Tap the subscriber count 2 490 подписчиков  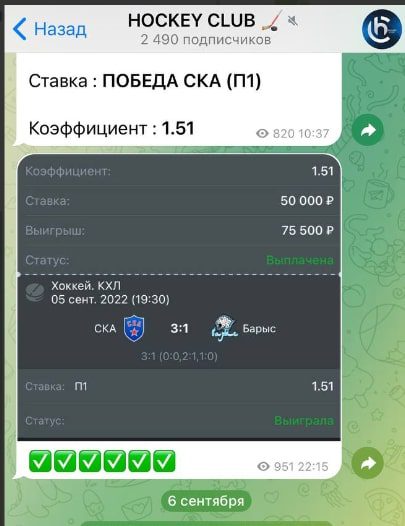coord(206,40)
